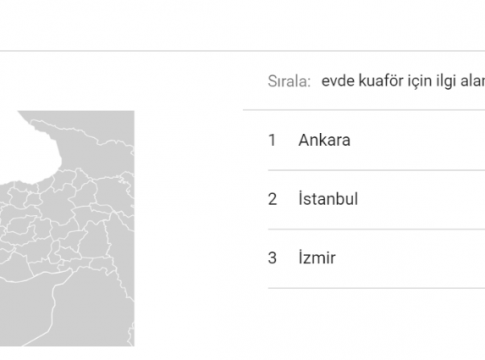
Task: Click rank number 2 beside İstanbul
Action: coord(272,199)
